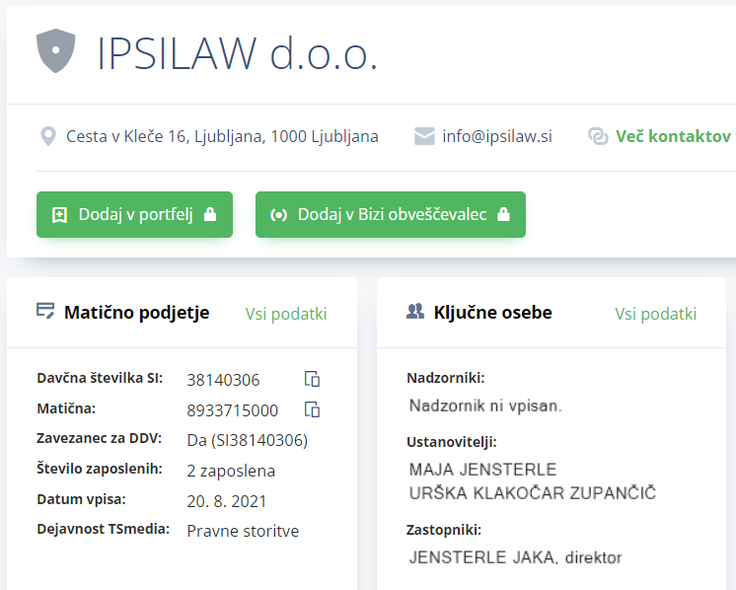Image resolution: width=736 pixels, height=590 pixels.
Task: Click the Število zaposlenih: label
Action: pyautogui.click(x=100, y=468)
